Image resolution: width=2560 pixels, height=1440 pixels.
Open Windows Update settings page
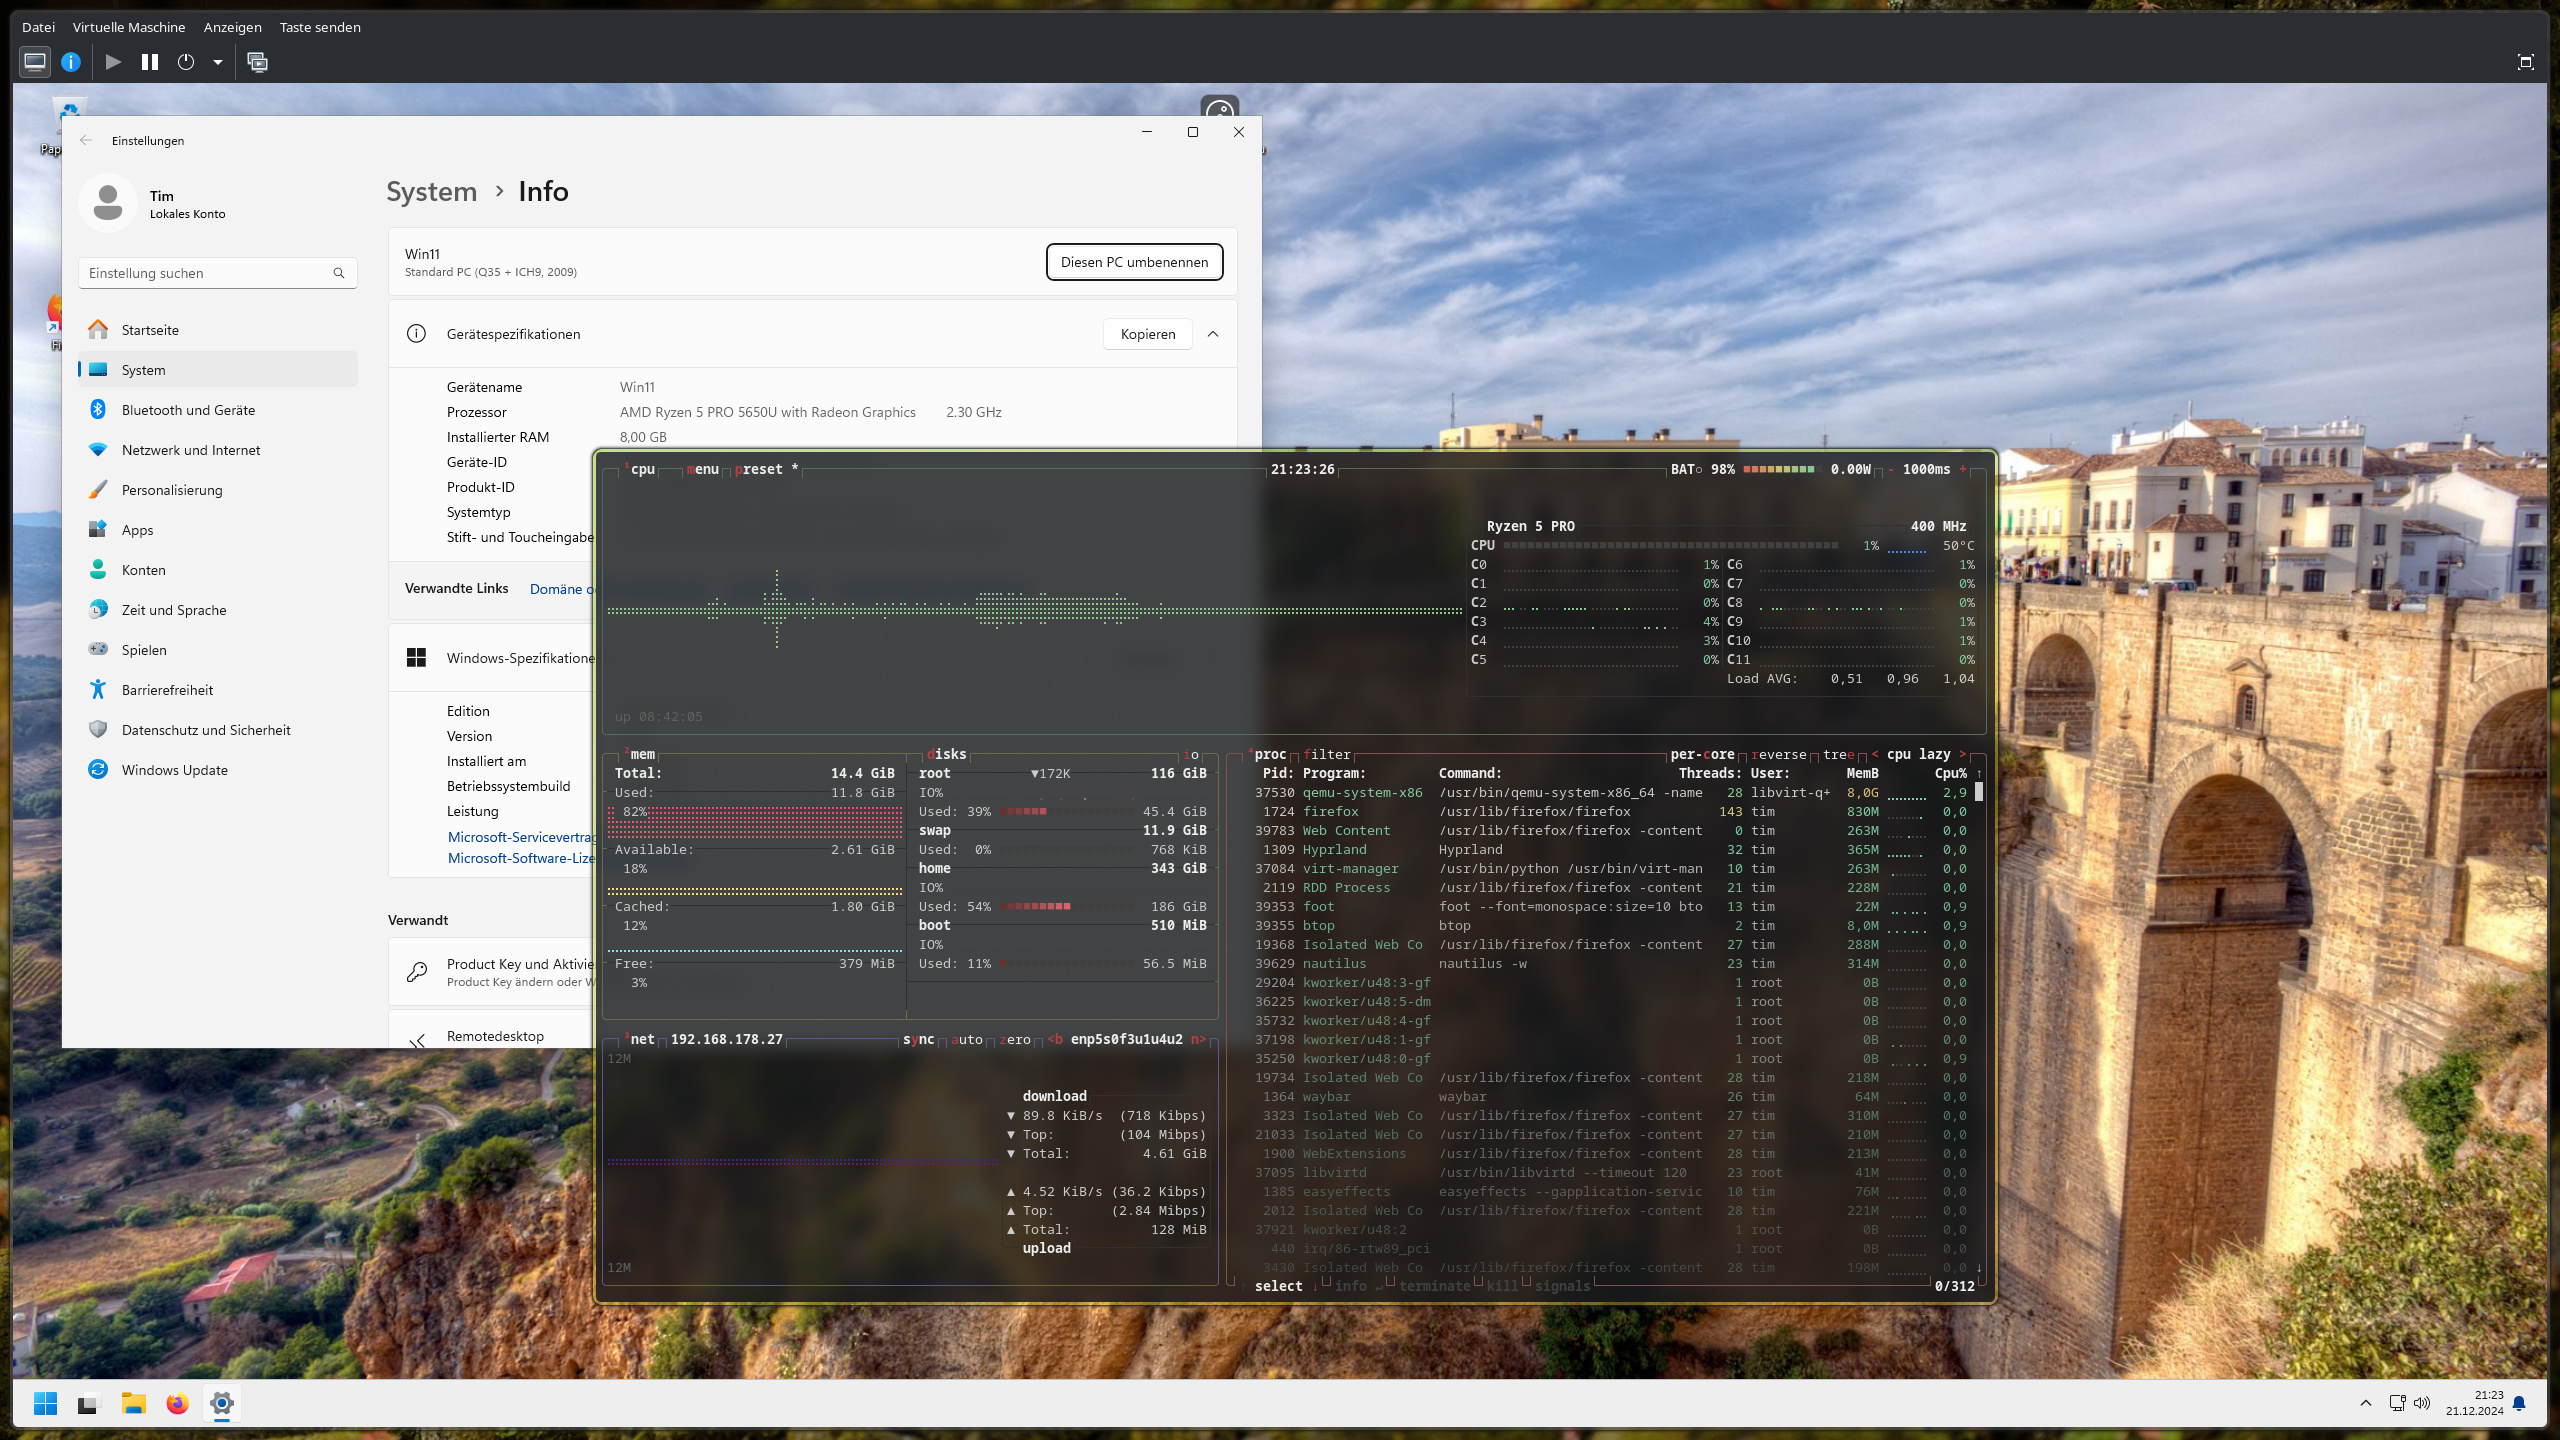pyautogui.click(x=217, y=770)
